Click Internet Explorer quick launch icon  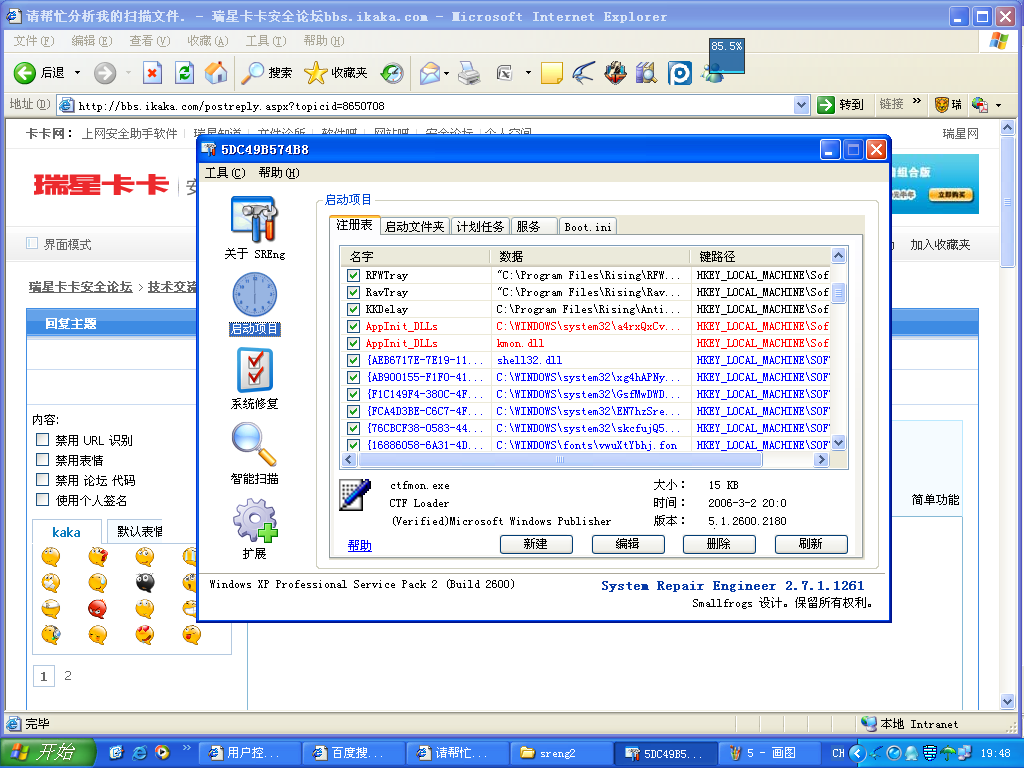click(139, 752)
